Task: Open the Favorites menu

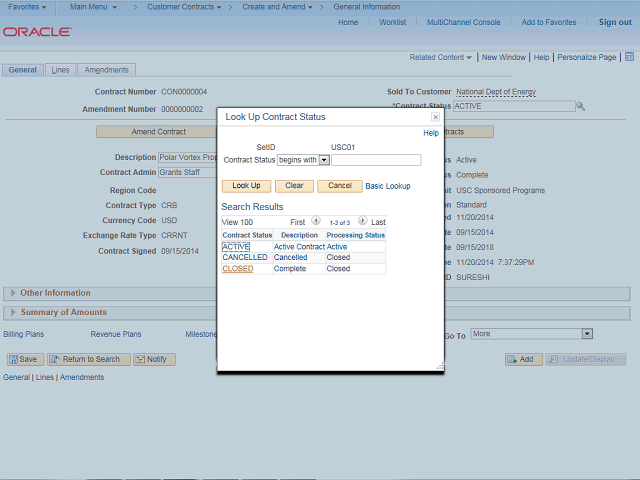Action: [x=27, y=7]
